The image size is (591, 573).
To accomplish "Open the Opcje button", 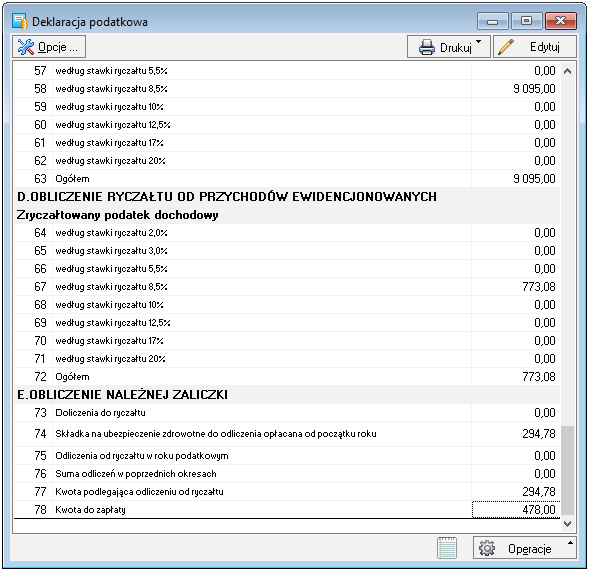I will (49, 47).
